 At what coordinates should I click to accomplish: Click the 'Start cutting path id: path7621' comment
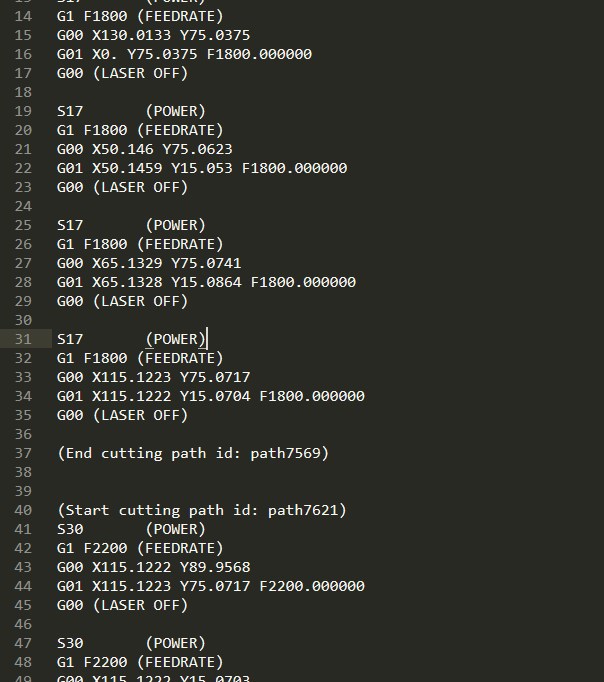tap(202, 510)
